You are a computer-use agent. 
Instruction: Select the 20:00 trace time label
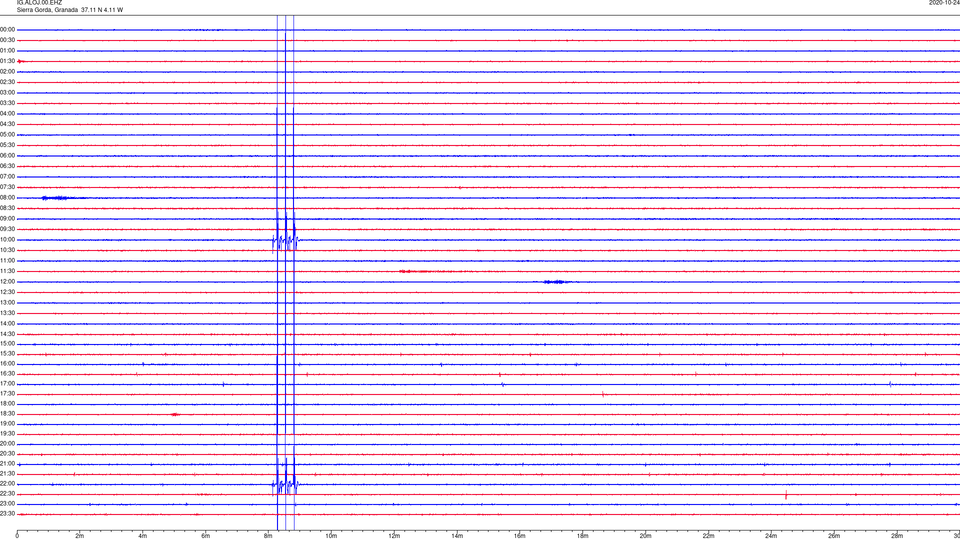pyautogui.click(x=8, y=444)
